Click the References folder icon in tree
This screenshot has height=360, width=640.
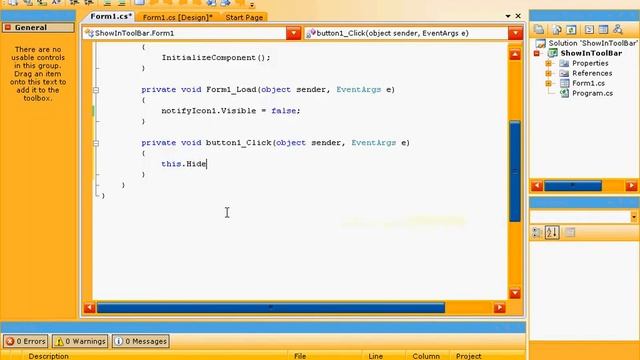(x=564, y=73)
